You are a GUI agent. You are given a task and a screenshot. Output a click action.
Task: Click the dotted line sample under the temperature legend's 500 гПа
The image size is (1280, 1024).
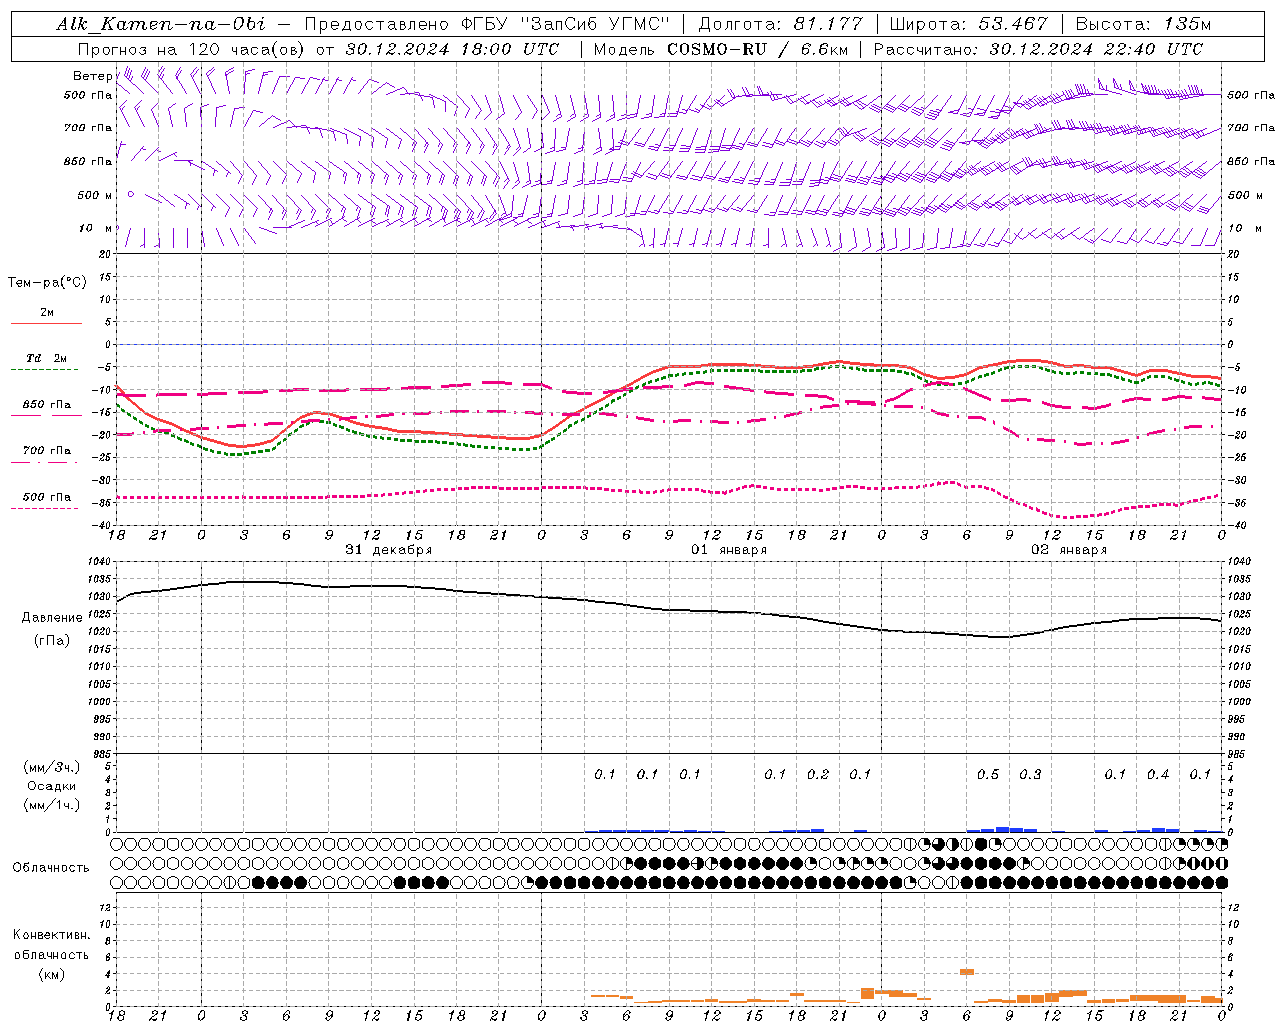tap(46, 508)
